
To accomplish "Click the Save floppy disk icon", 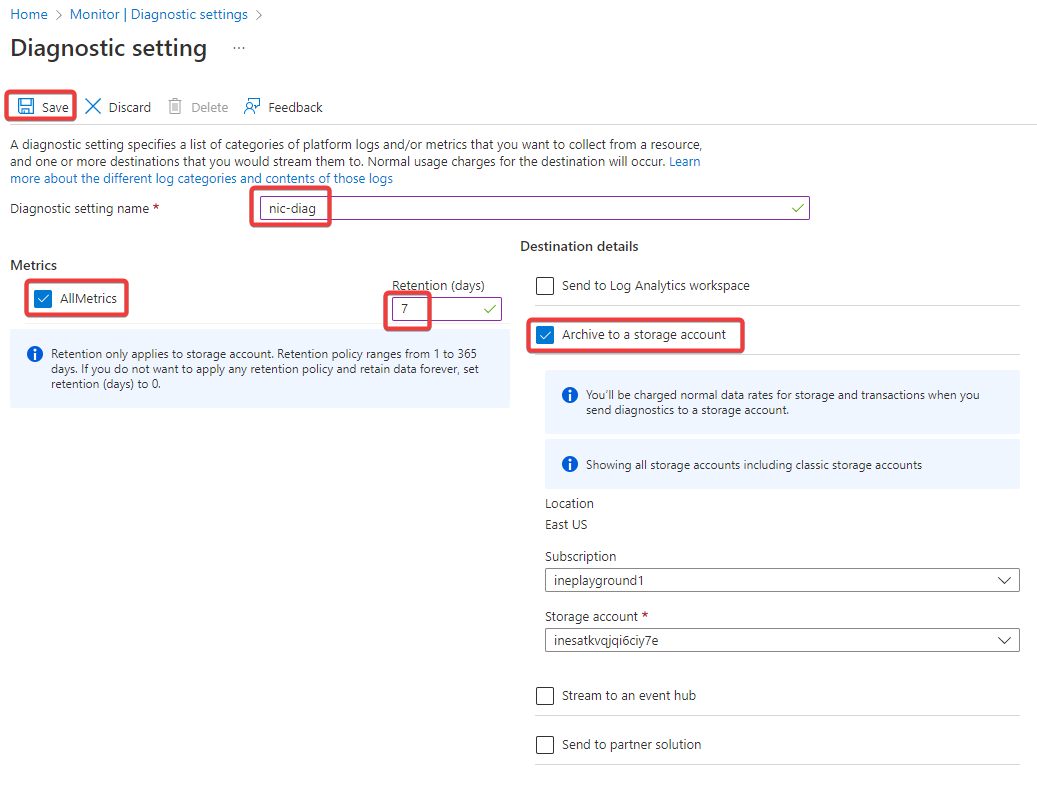I will [26, 107].
